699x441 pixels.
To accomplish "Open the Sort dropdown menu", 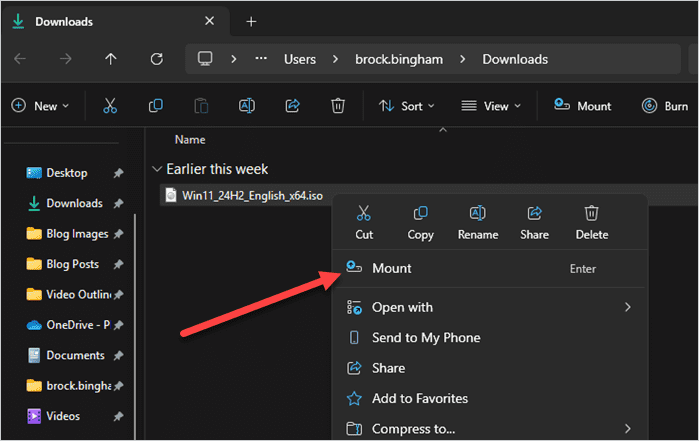I will pos(407,106).
